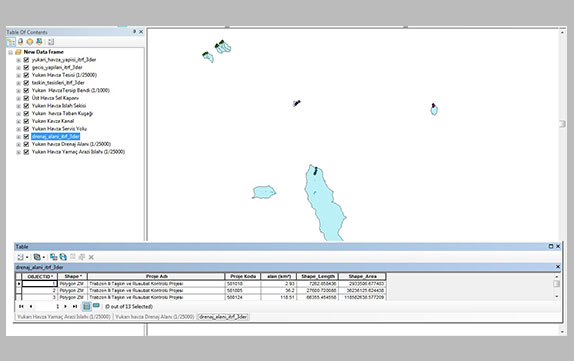Click map view scrollbar up arrow

(x=563, y=32)
